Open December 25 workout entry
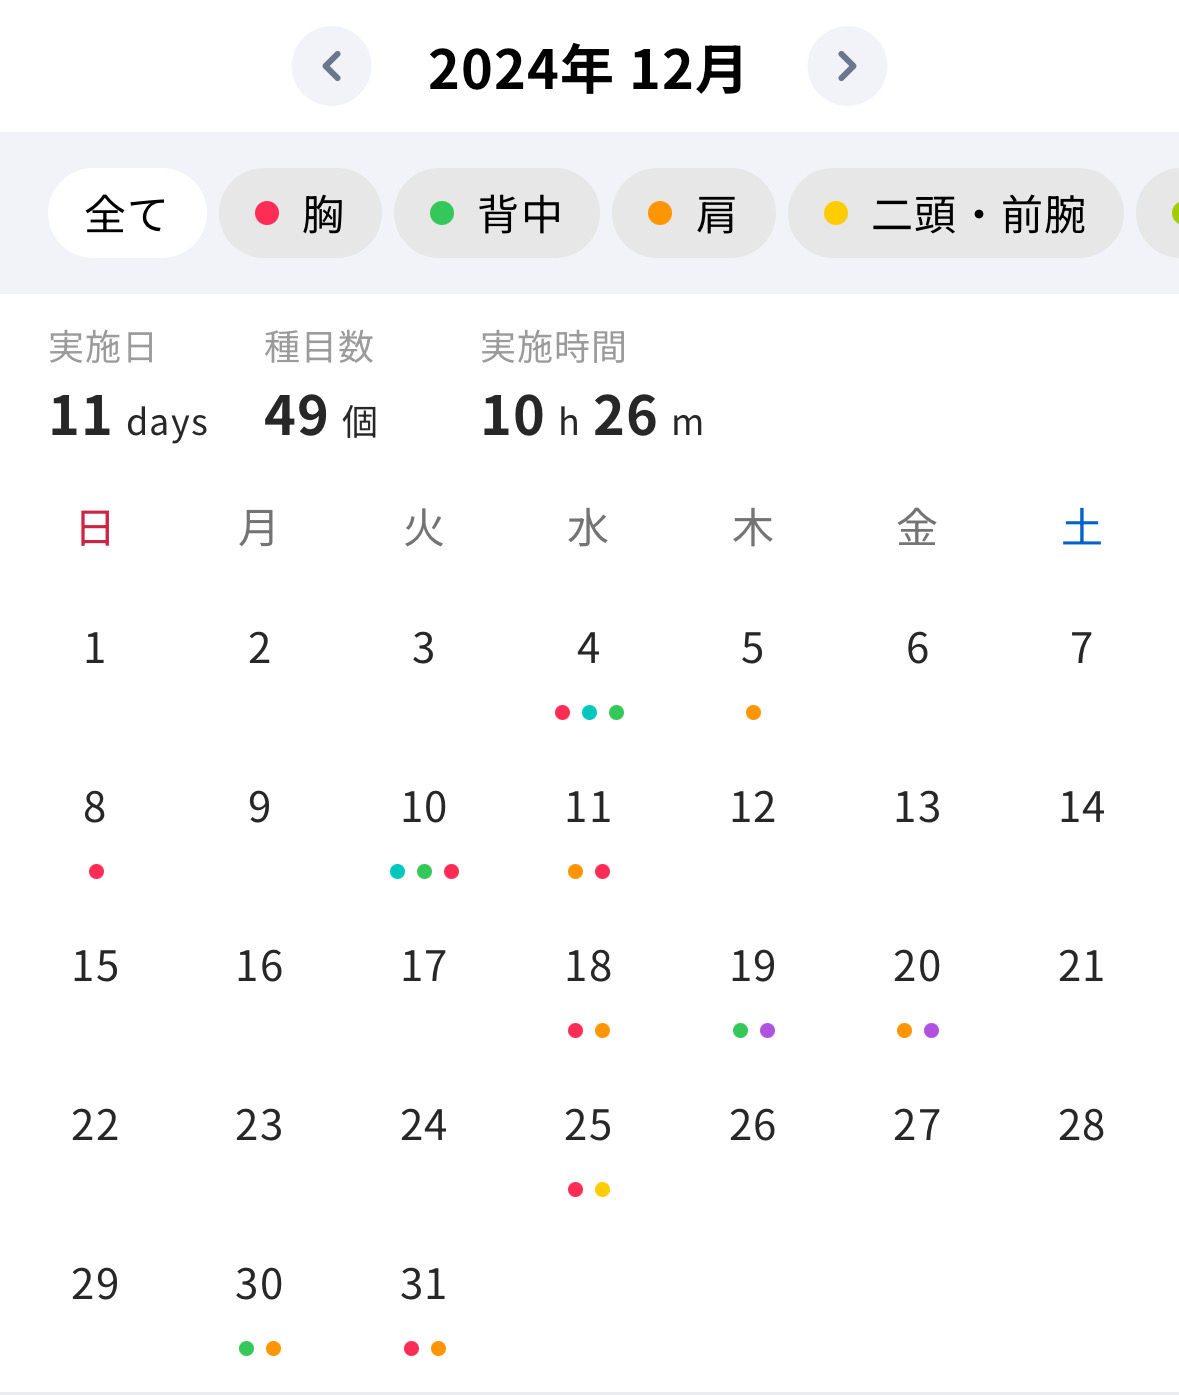 pyautogui.click(x=589, y=1147)
